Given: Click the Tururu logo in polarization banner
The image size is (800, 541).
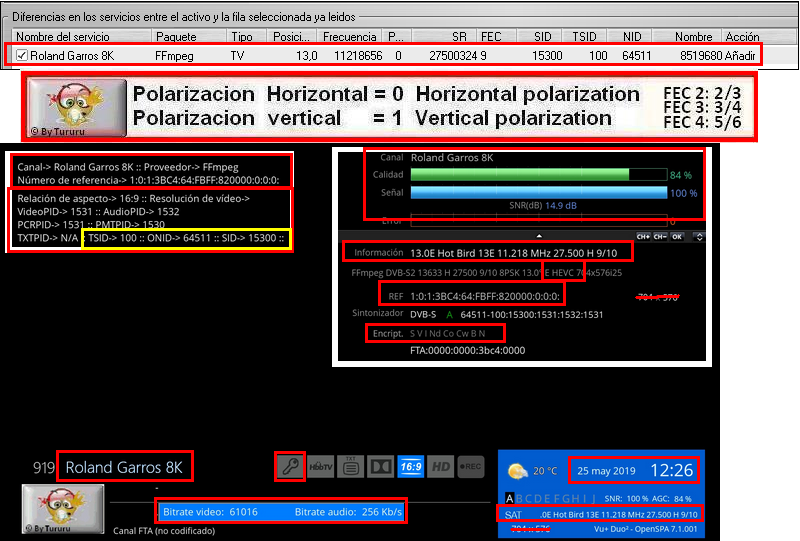Looking at the screenshot, I should click(x=77, y=108).
